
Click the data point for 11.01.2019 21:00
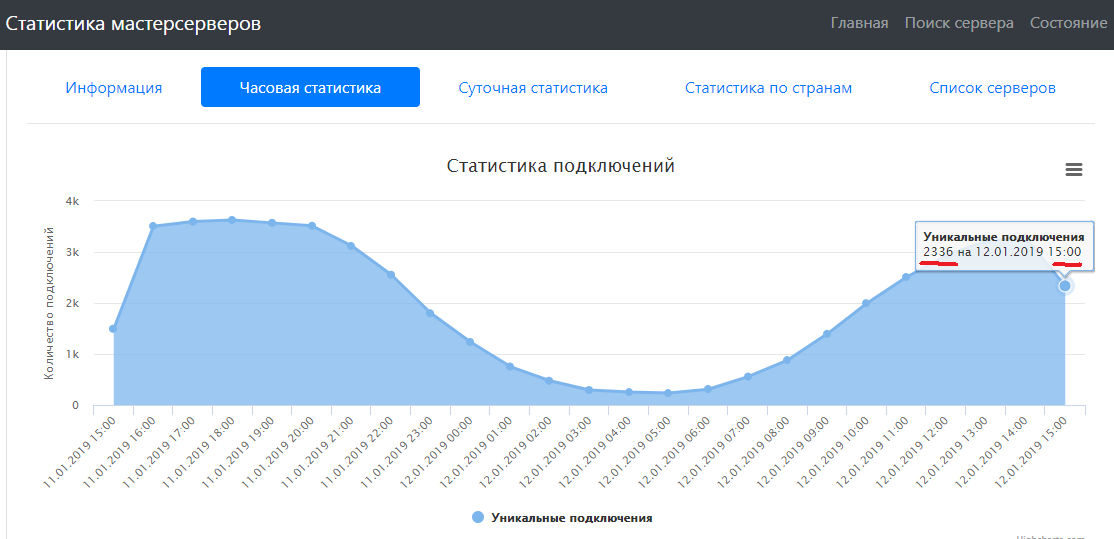351,246
